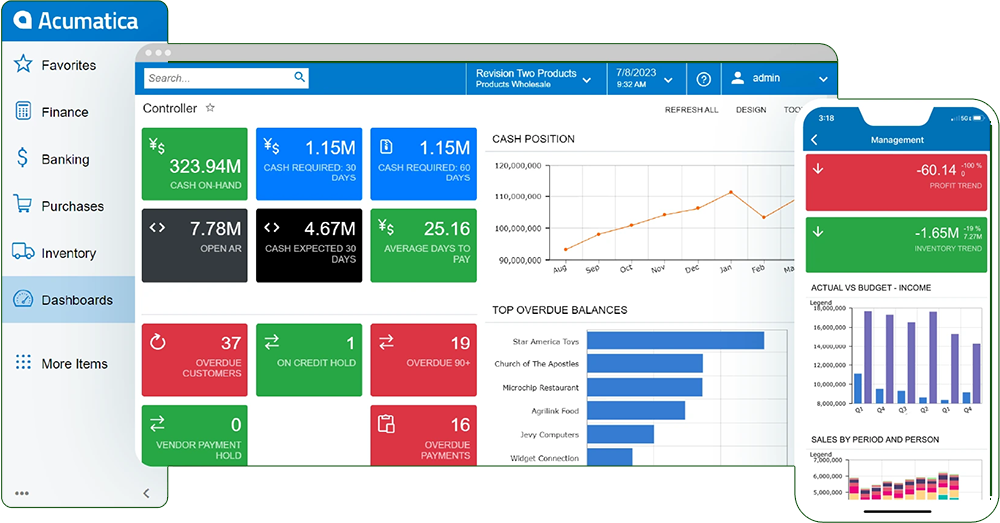Click 'TOP OVERDUE BALANCES' widget title

[559, 310]
